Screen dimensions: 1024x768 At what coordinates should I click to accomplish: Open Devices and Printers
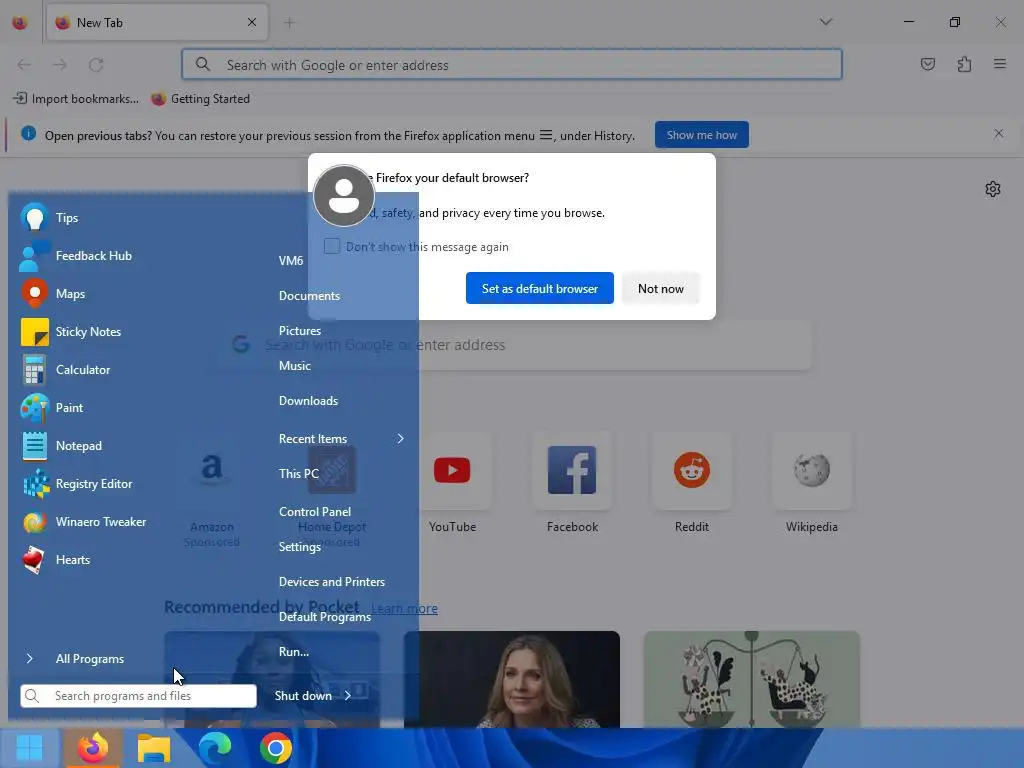[332, 582]
